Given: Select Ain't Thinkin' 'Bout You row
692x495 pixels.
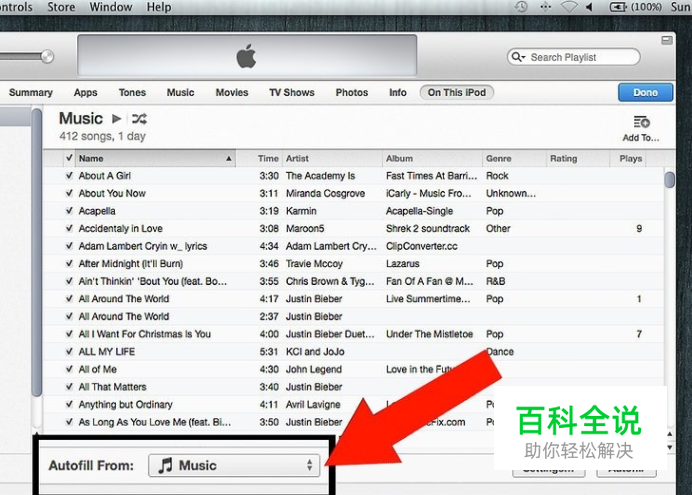Looking at the screenshot, I should click(353, 281).
